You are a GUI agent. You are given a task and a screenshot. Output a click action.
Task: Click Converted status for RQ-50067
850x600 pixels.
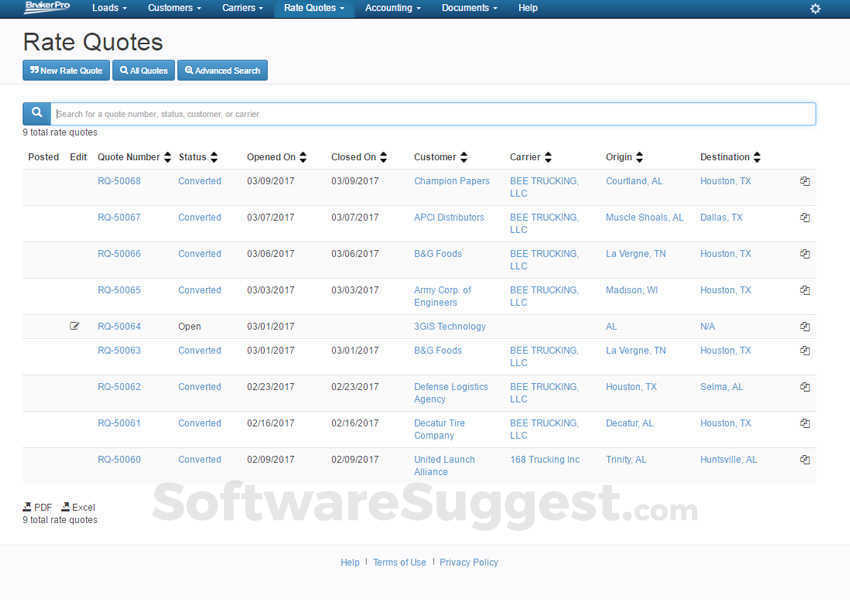click(x=199, y=217)
